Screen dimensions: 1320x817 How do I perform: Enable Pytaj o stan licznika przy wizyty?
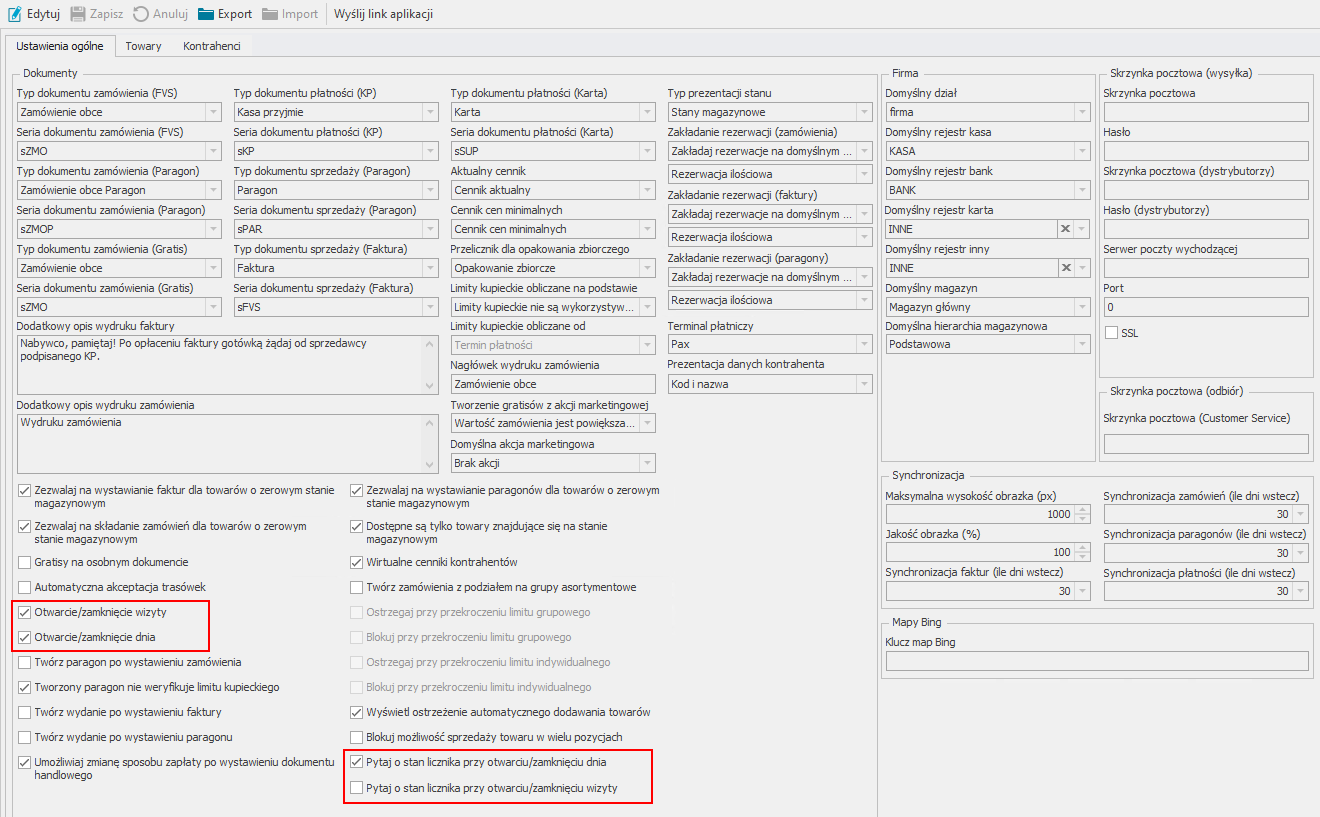coord(357,788)
